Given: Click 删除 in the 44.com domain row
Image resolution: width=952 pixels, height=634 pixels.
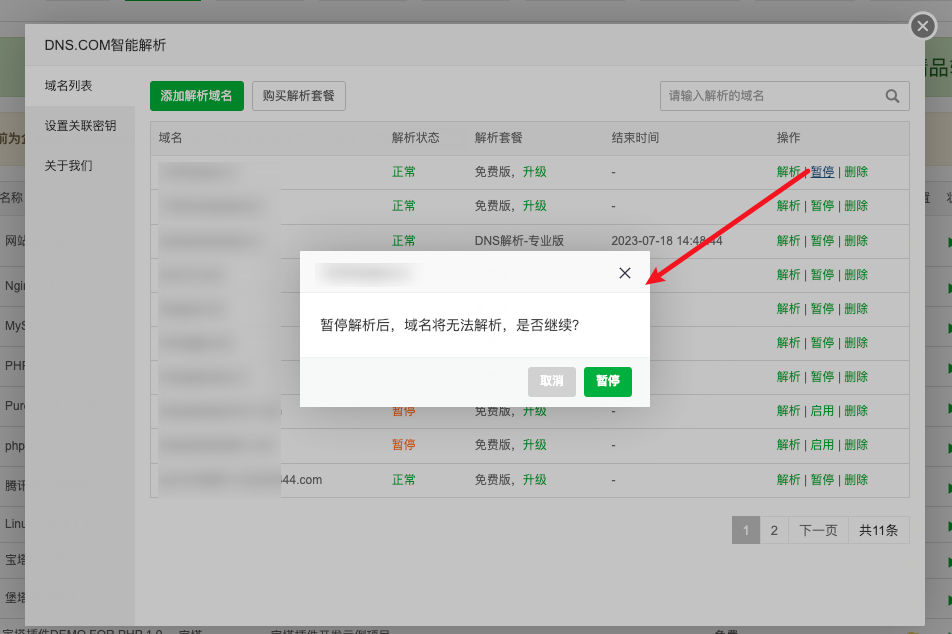Looking at the screenshot, I should [x=856, y=480].
